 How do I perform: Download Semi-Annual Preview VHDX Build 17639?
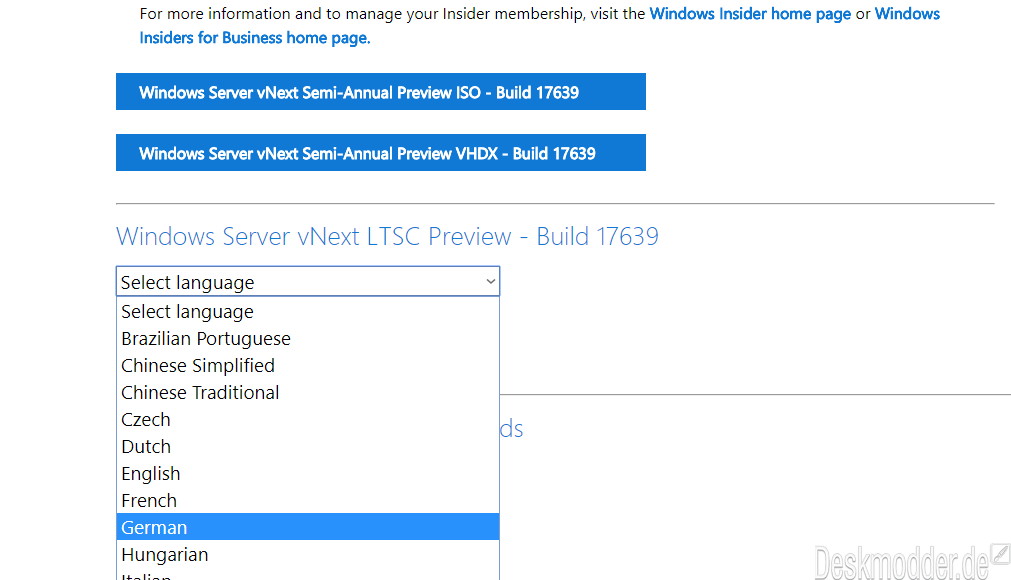click(380, 153)
